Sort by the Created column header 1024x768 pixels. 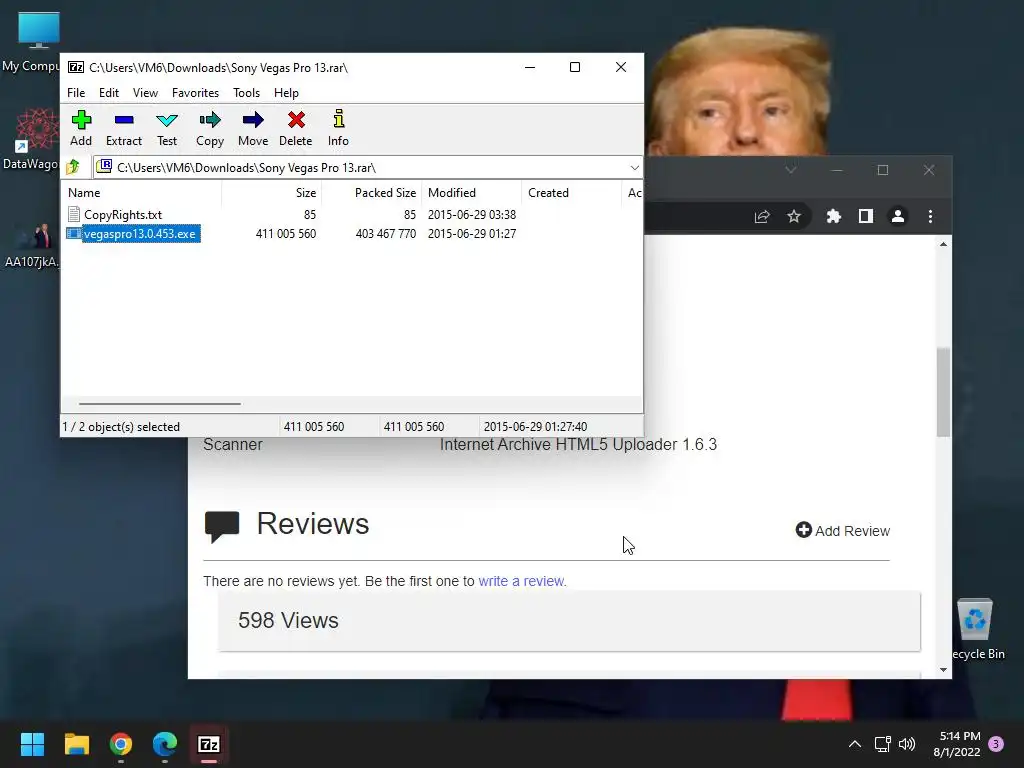[571, 193]
